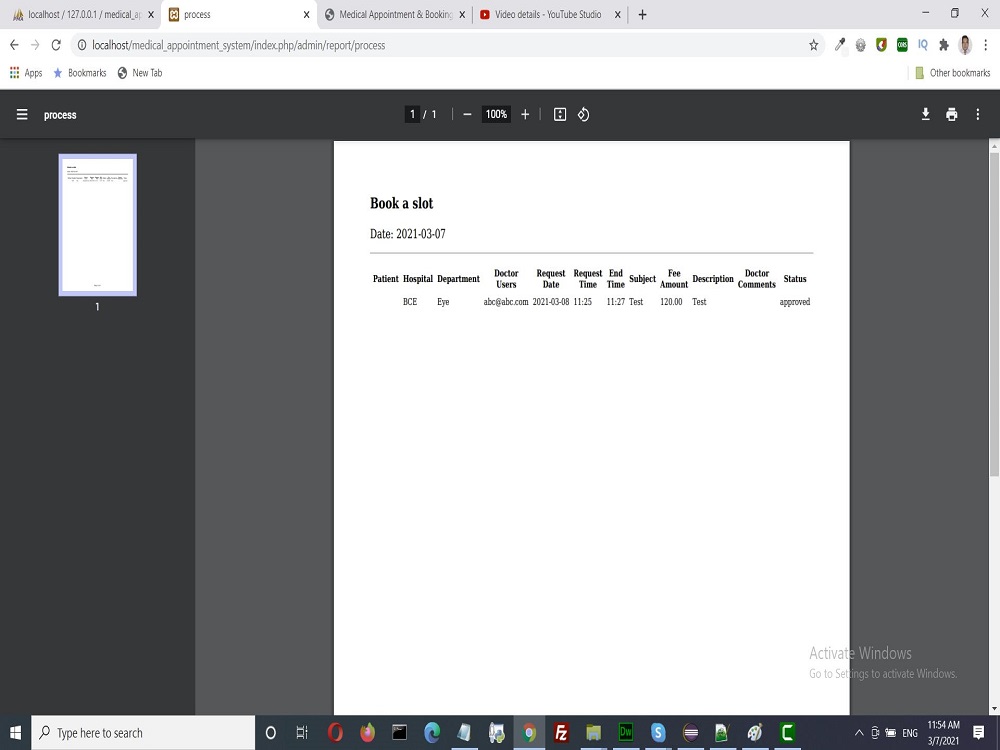Screen dimensions: 1000x750
Task: Bookmark this page with the star icon
Action: click(813, 45)
